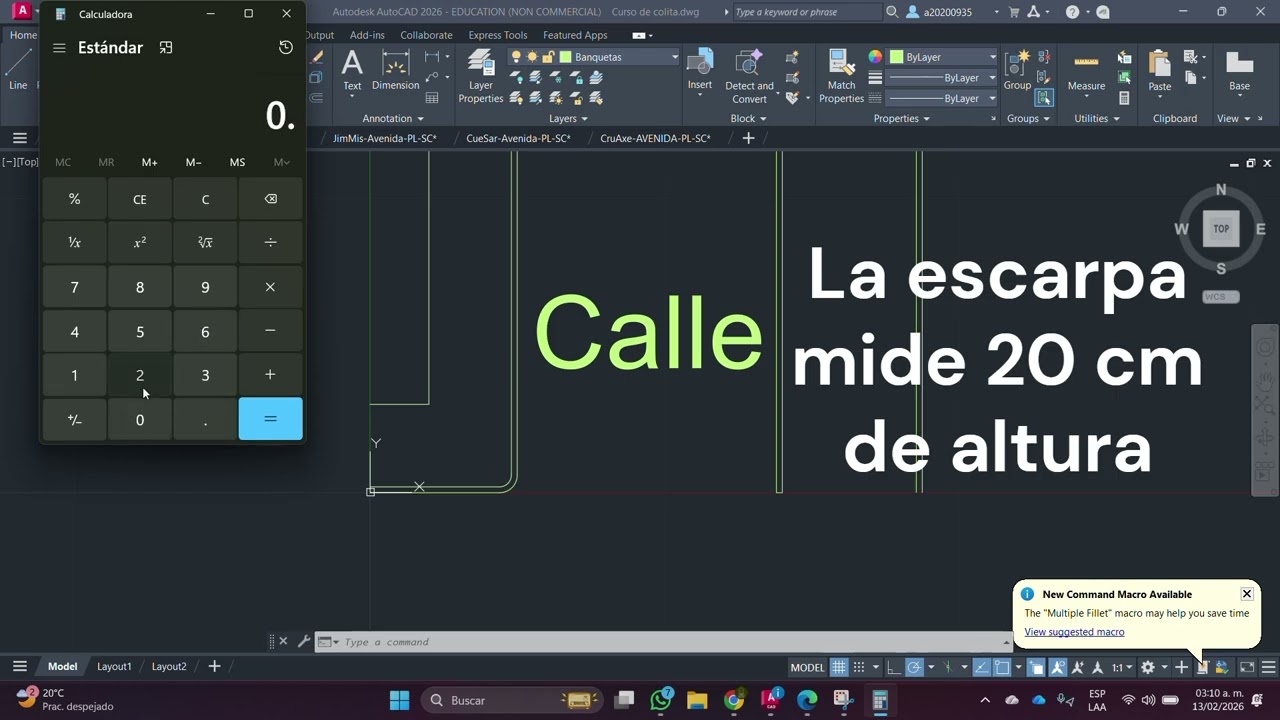Expand the Annotation panel
Screen dimensions: 1280x720
394,118
